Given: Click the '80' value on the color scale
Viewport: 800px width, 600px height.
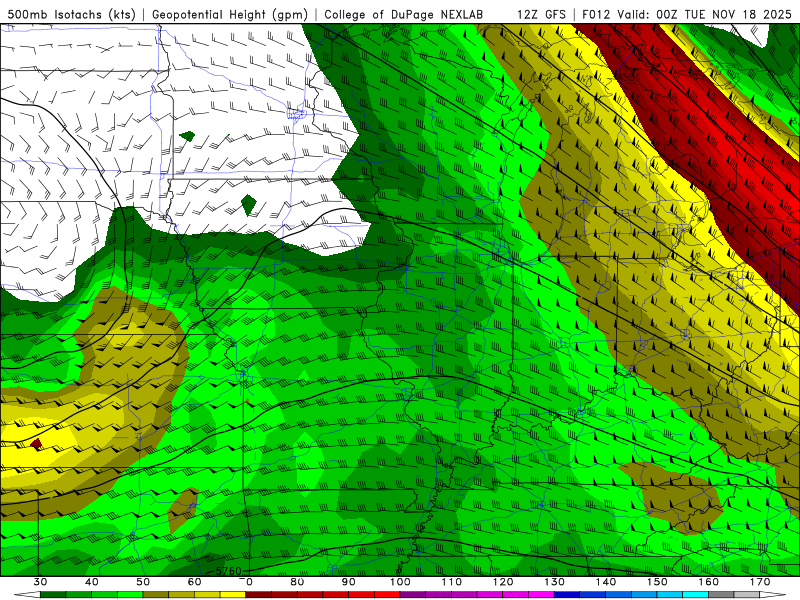Looking at the screenshot, I should click(x=297, y=582).
